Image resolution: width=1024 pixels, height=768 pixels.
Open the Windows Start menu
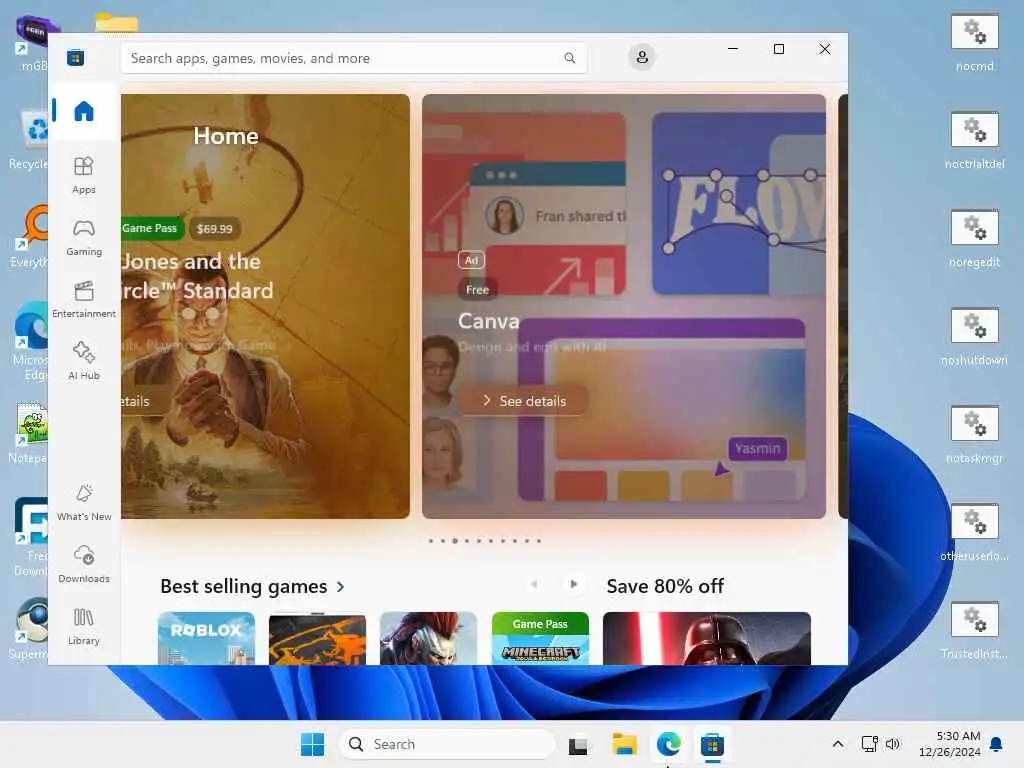coord(312,744)
